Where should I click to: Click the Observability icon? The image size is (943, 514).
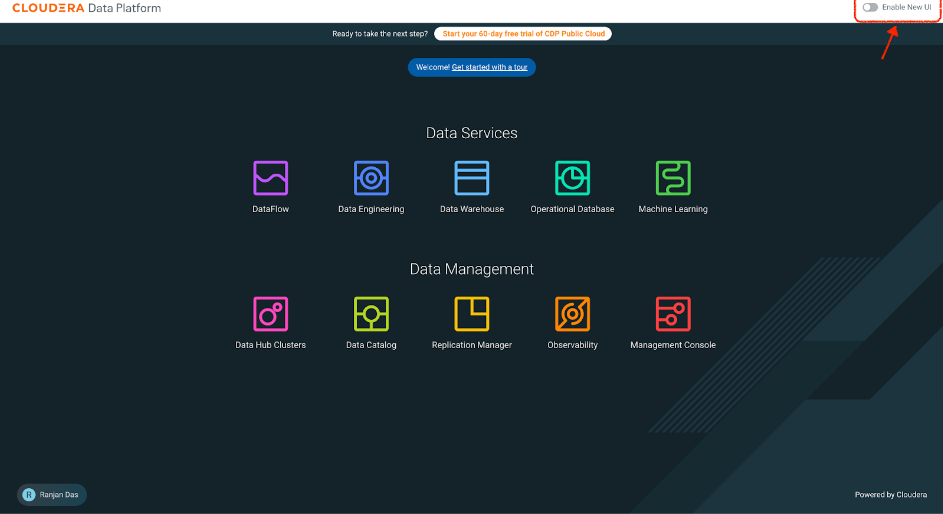click(x=572, y=314)
